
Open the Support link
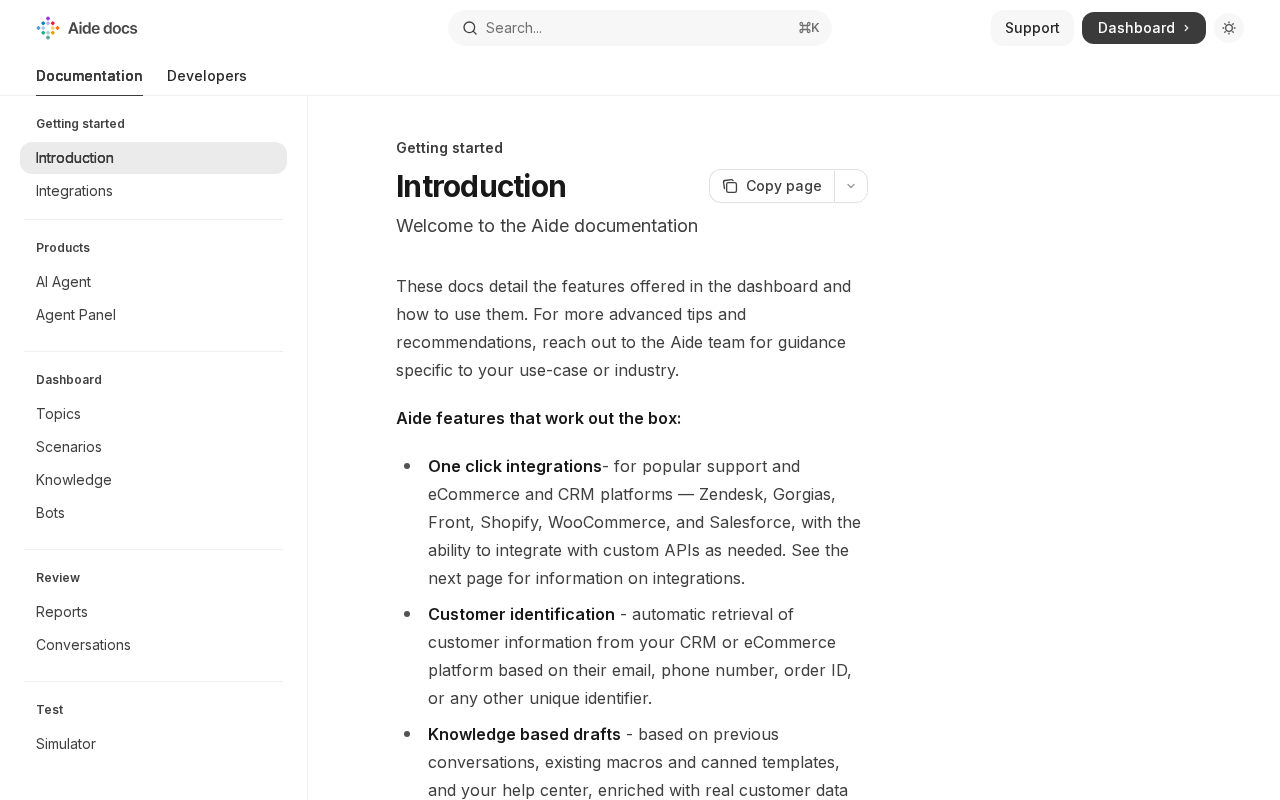pos(1032,28)
